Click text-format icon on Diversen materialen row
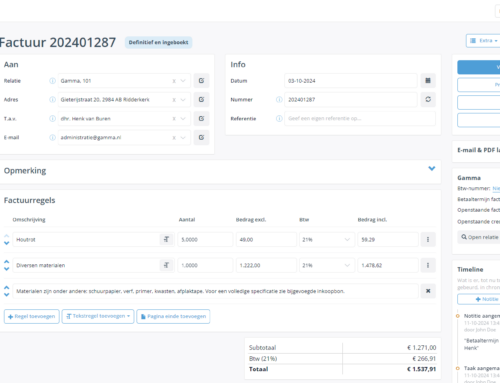 (x=166, y=265)
